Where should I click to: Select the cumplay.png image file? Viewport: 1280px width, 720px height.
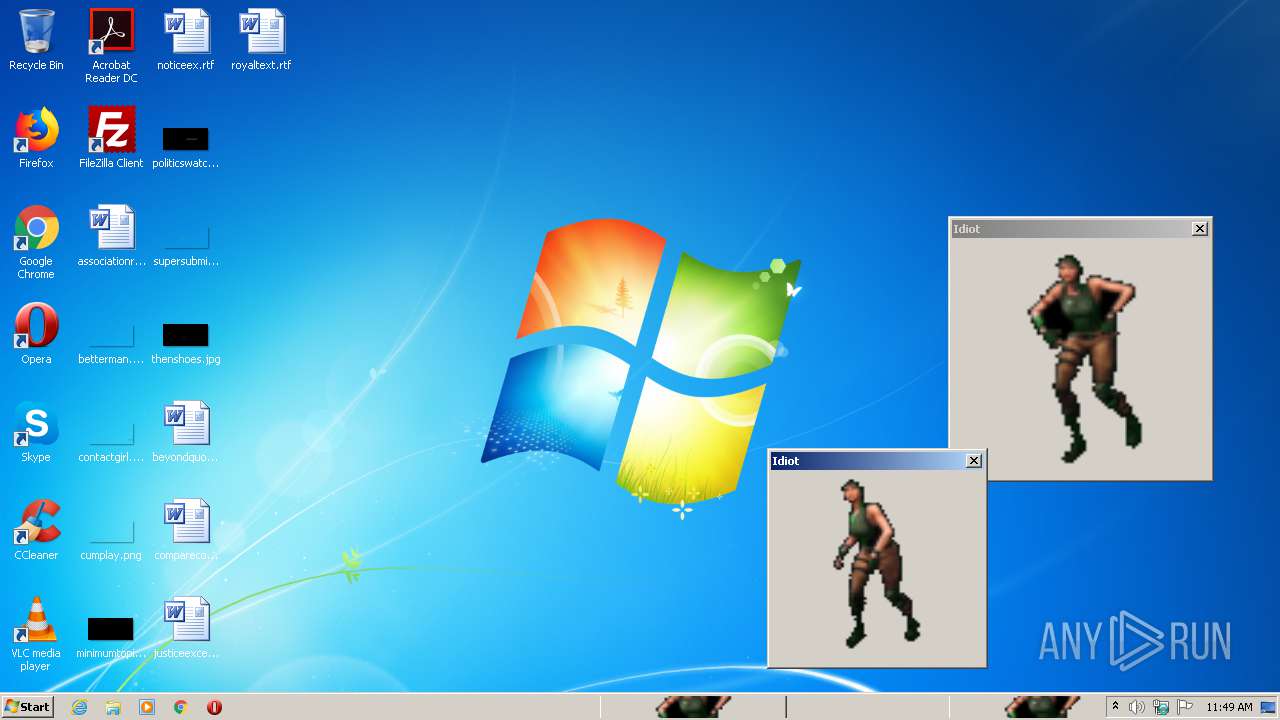point(111,541)
